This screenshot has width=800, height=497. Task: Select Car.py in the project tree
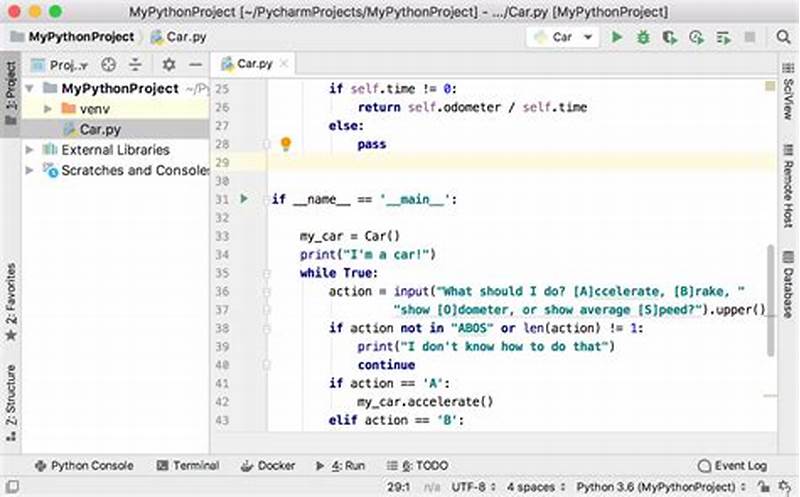tap(99, 129)
